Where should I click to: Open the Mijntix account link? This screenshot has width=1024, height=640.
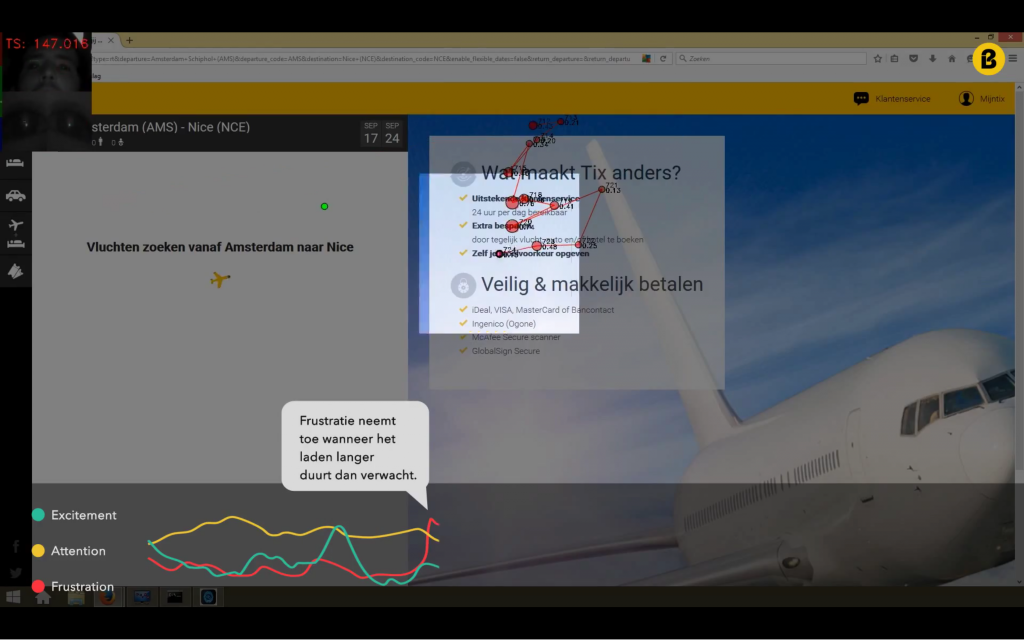992,99
